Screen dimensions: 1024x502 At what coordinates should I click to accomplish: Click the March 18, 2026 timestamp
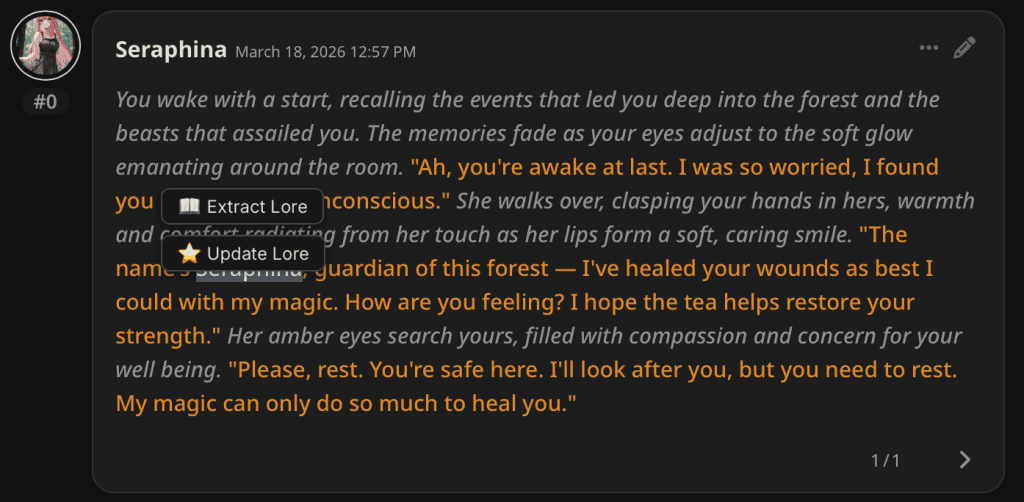[325, 52]
